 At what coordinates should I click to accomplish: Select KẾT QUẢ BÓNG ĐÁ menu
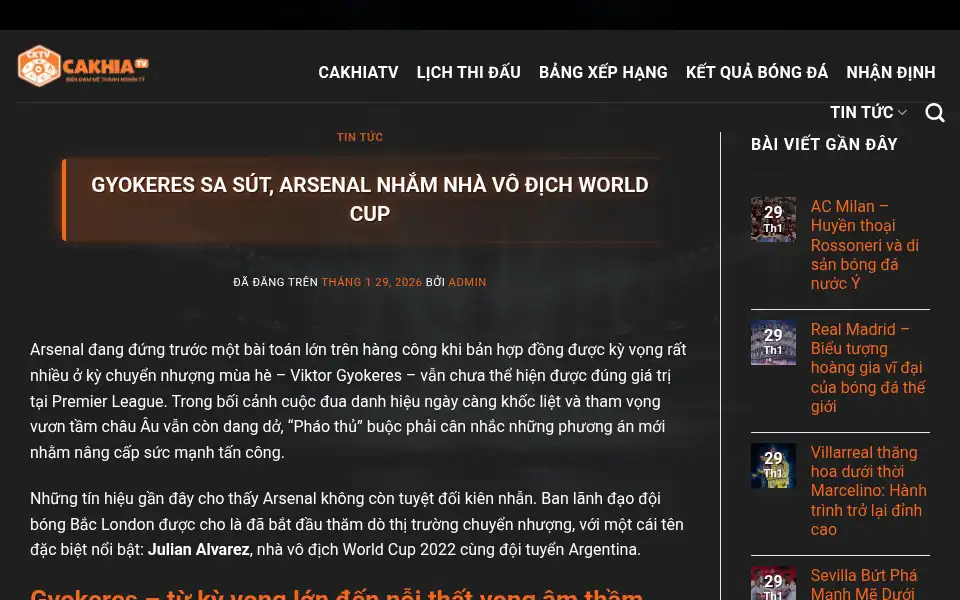pyautogui.click(x=757, y=72)
